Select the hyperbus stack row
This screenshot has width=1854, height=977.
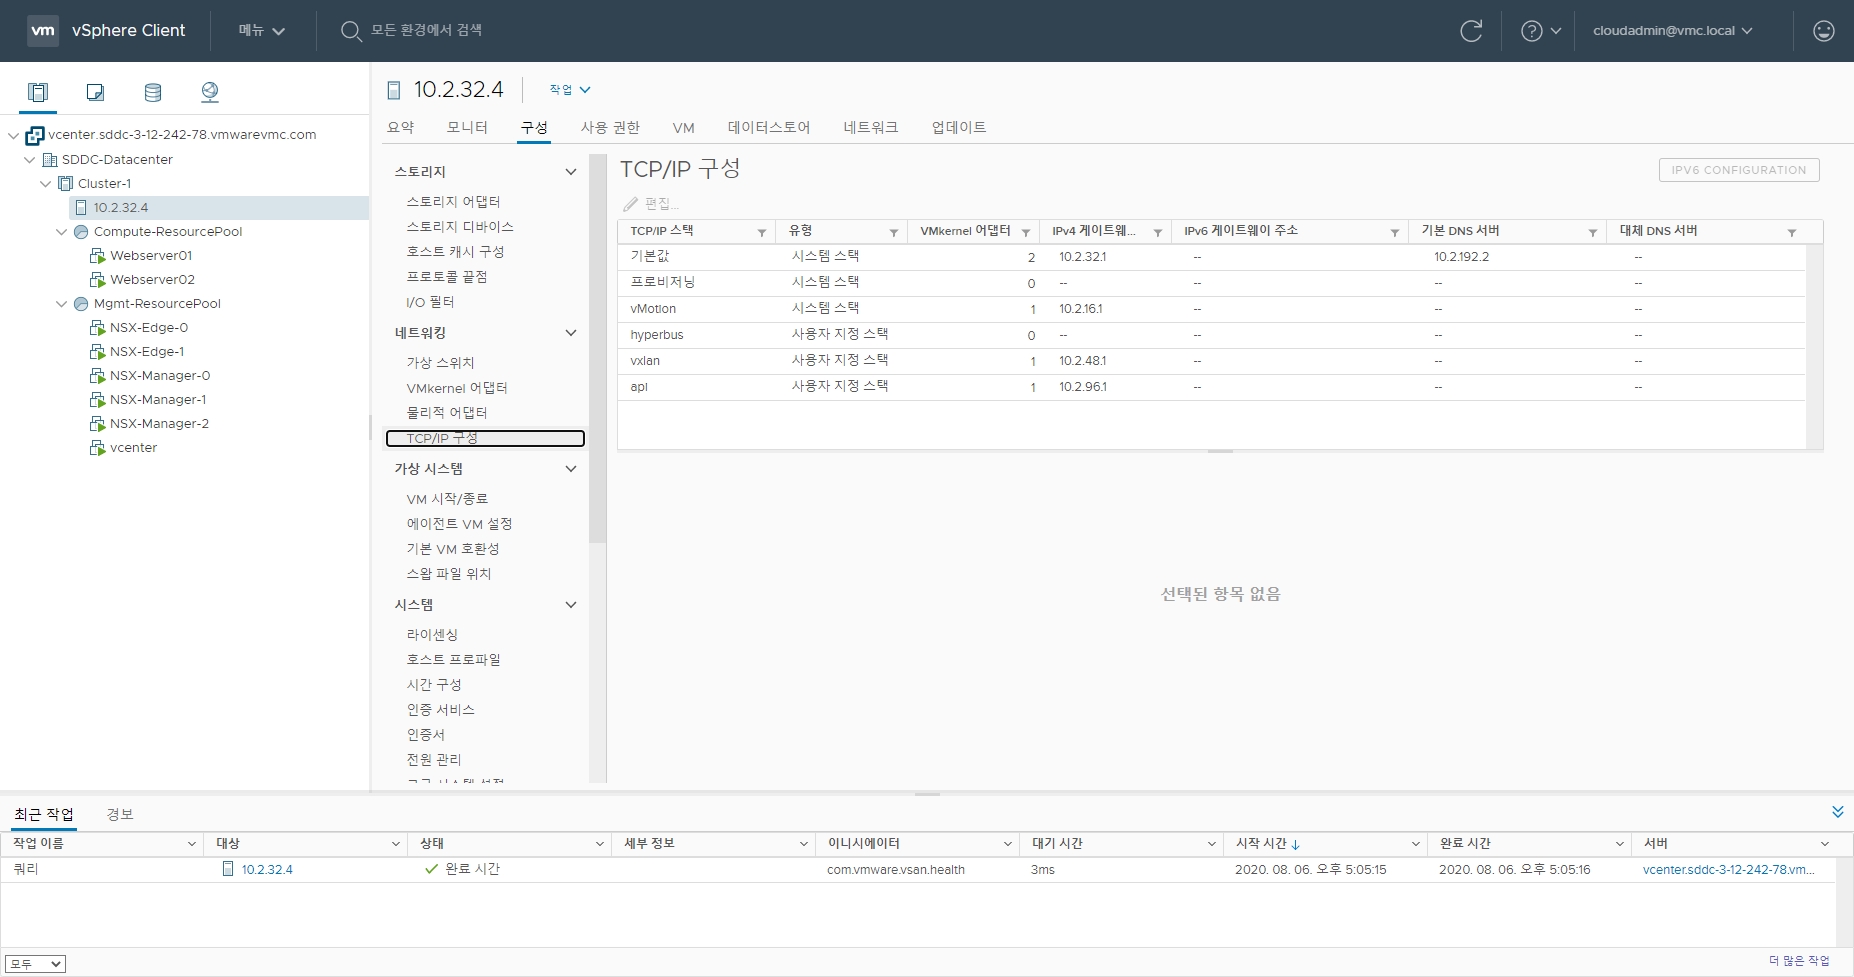tap(1211, 335)
